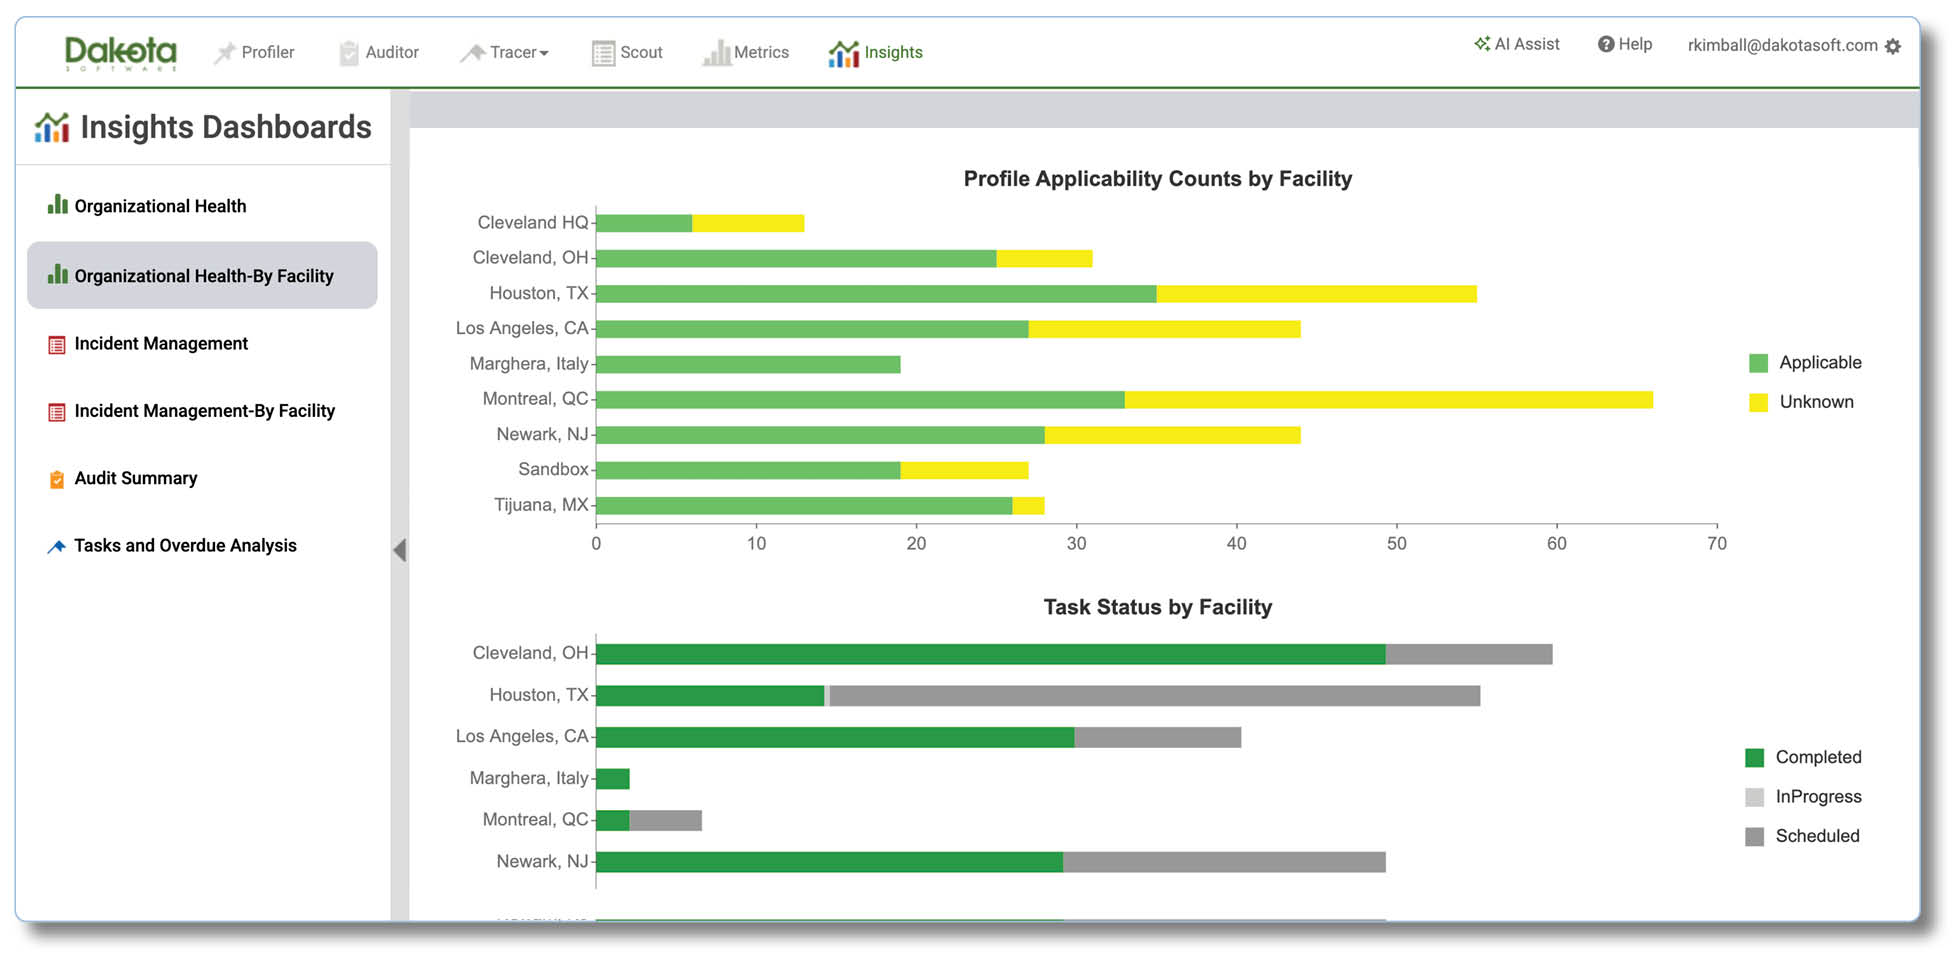The width and height of the screenshot is (1958, 972).
Task: Open the Profiler module
Action: tap(254, 52)
